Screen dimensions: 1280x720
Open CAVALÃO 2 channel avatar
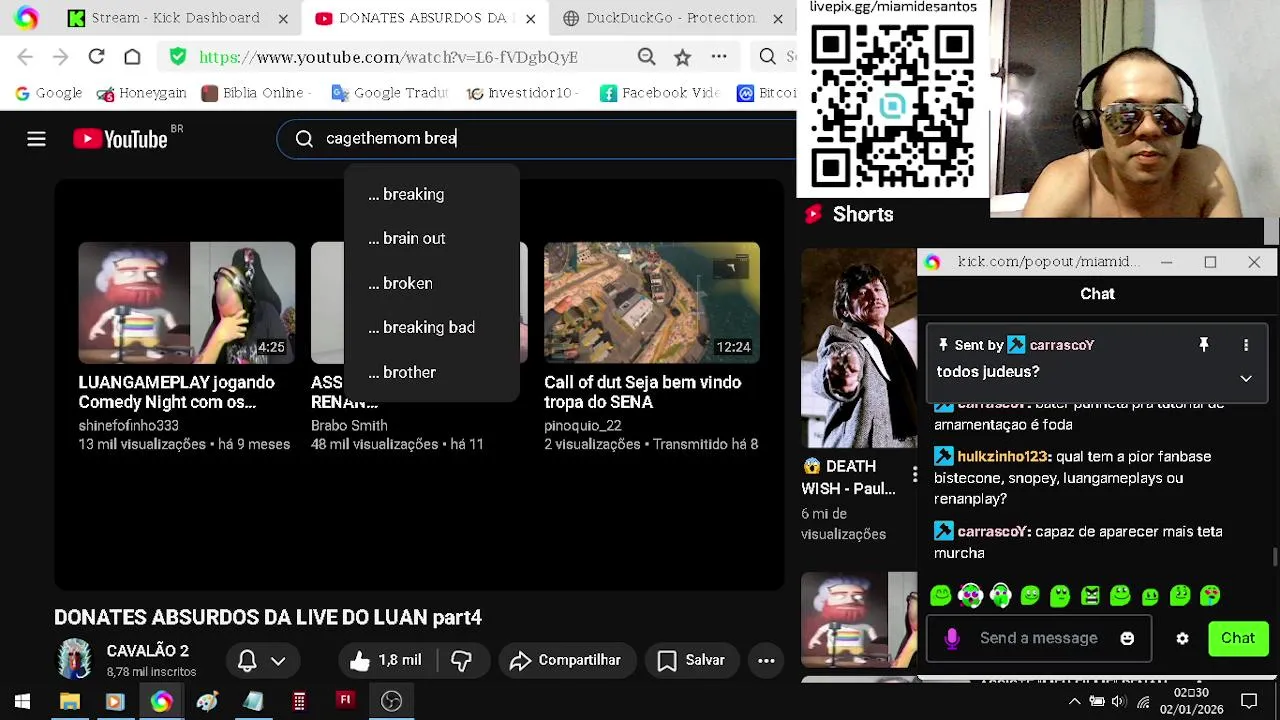point(74,660)
